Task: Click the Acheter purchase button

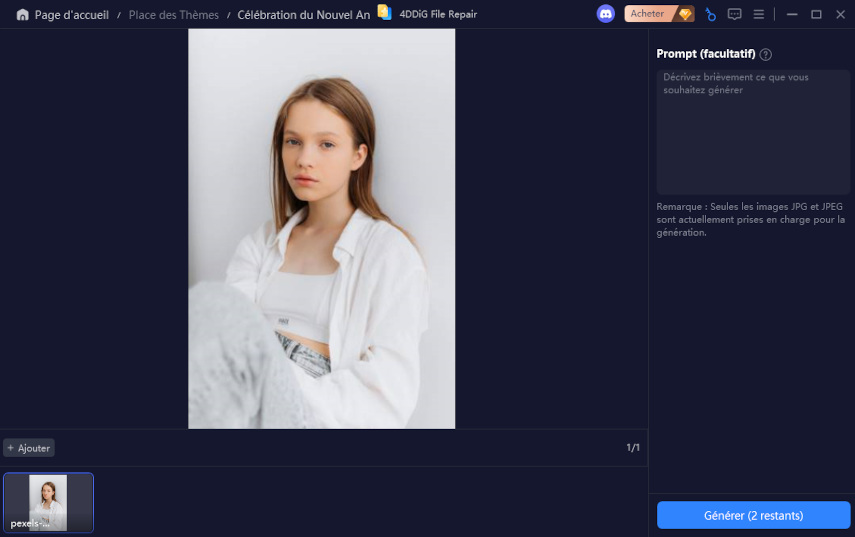Action: point(659,14)
